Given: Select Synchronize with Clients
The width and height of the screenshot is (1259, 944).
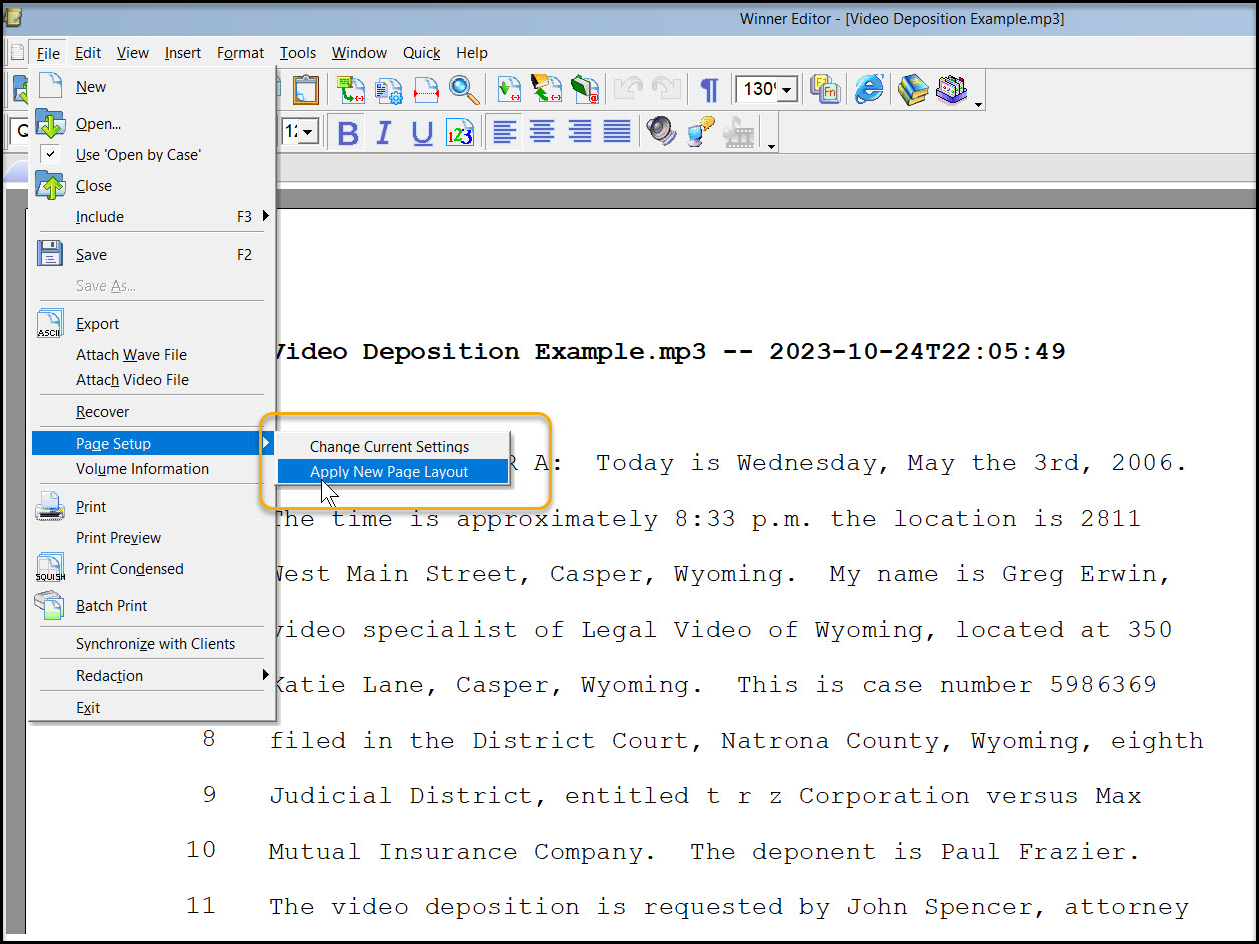Looking at the screenshot, I should click(x=153, y=644).
